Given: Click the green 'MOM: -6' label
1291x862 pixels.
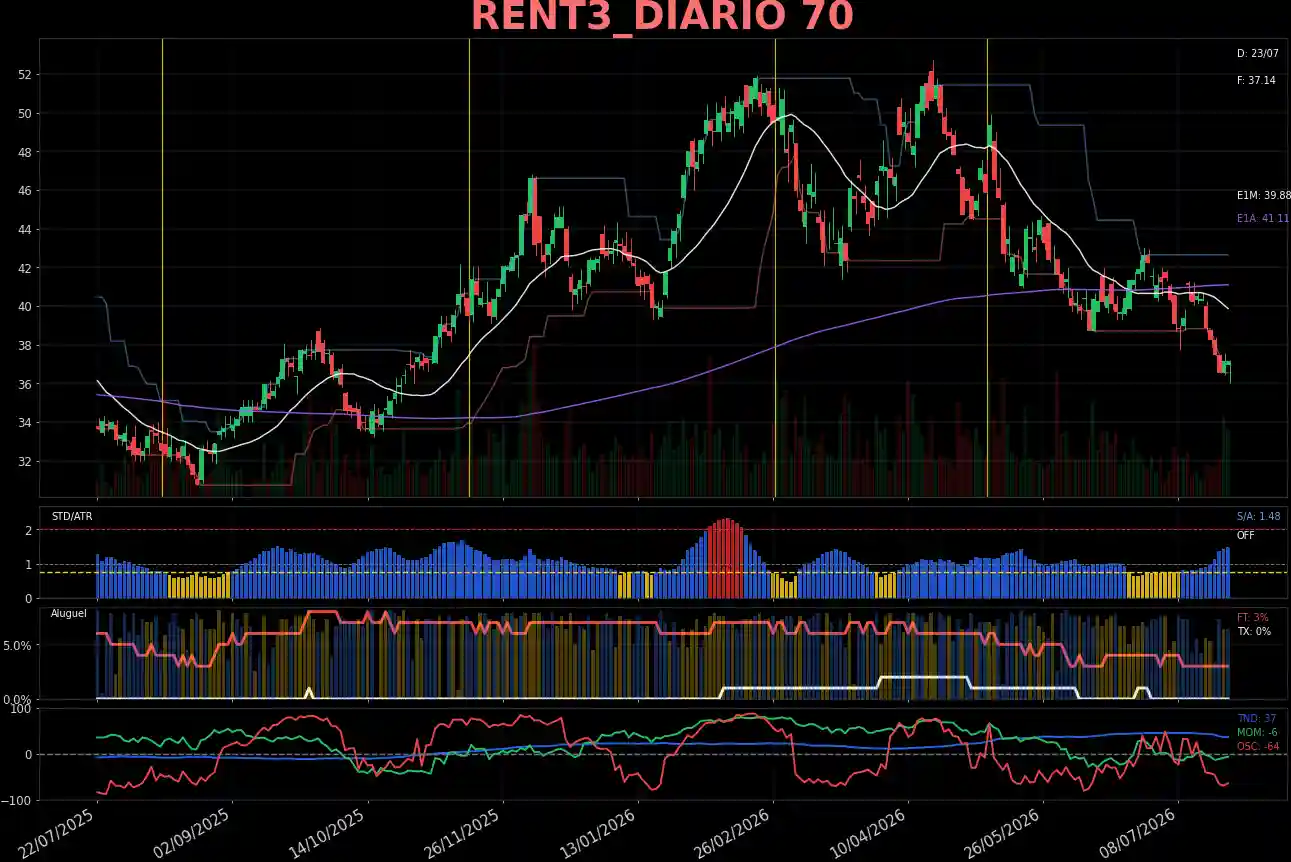Looking at the screenshot, I should [x=1257, y=733].
